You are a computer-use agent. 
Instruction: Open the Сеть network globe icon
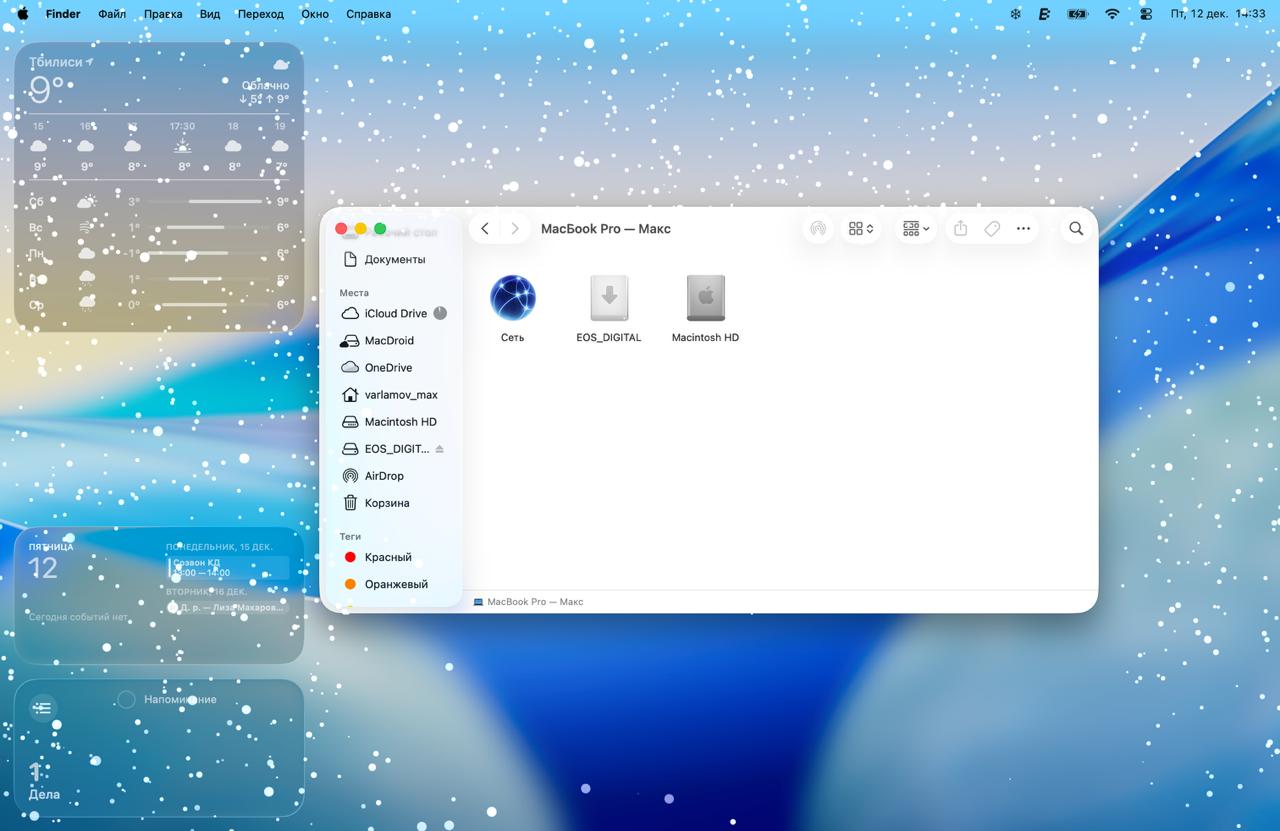(x=512, y=298)
